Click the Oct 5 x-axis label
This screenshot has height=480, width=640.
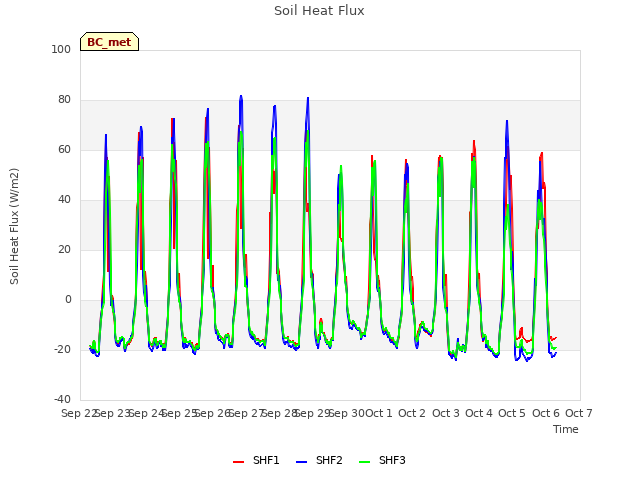point(512,413)
